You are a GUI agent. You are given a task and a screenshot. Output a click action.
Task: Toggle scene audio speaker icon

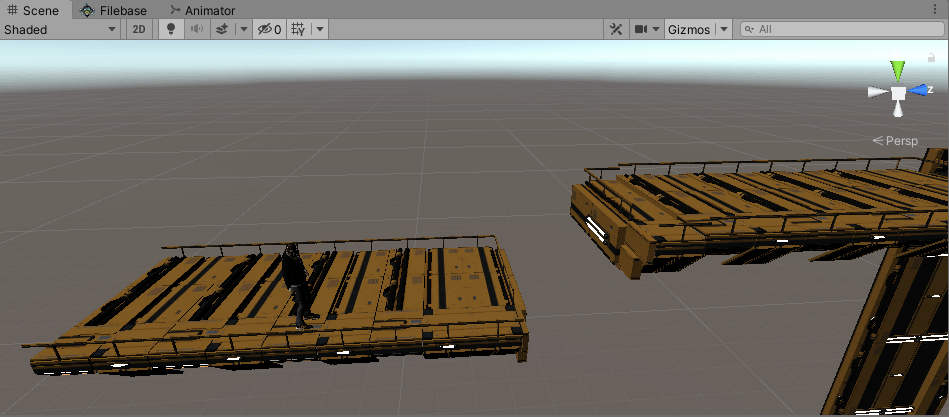pyautogui.click(x=197, y=29)
